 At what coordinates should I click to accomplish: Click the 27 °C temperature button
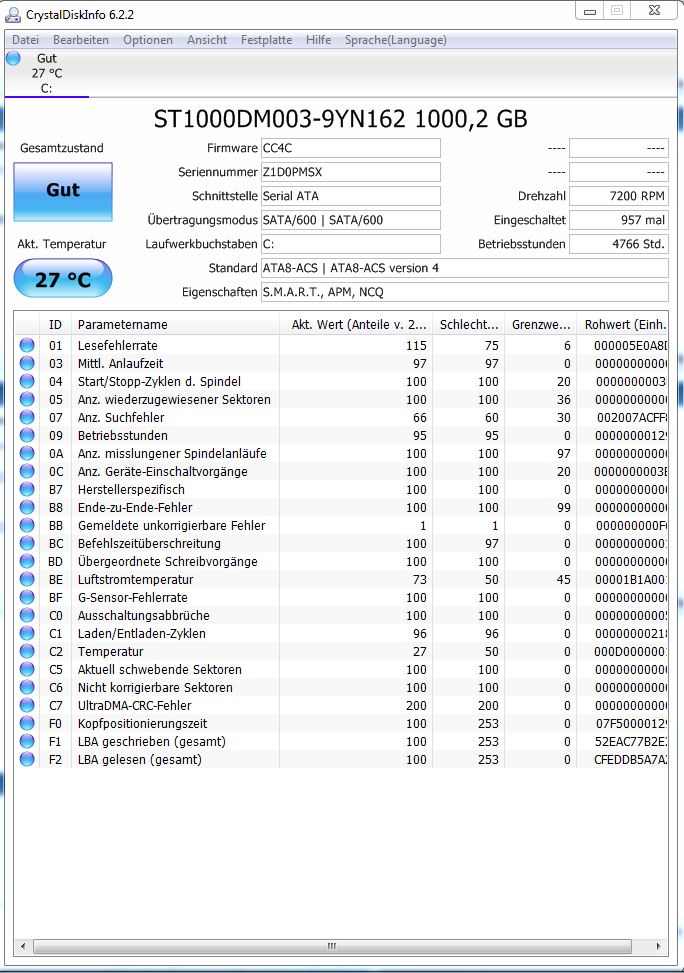(x=63, y=278)
